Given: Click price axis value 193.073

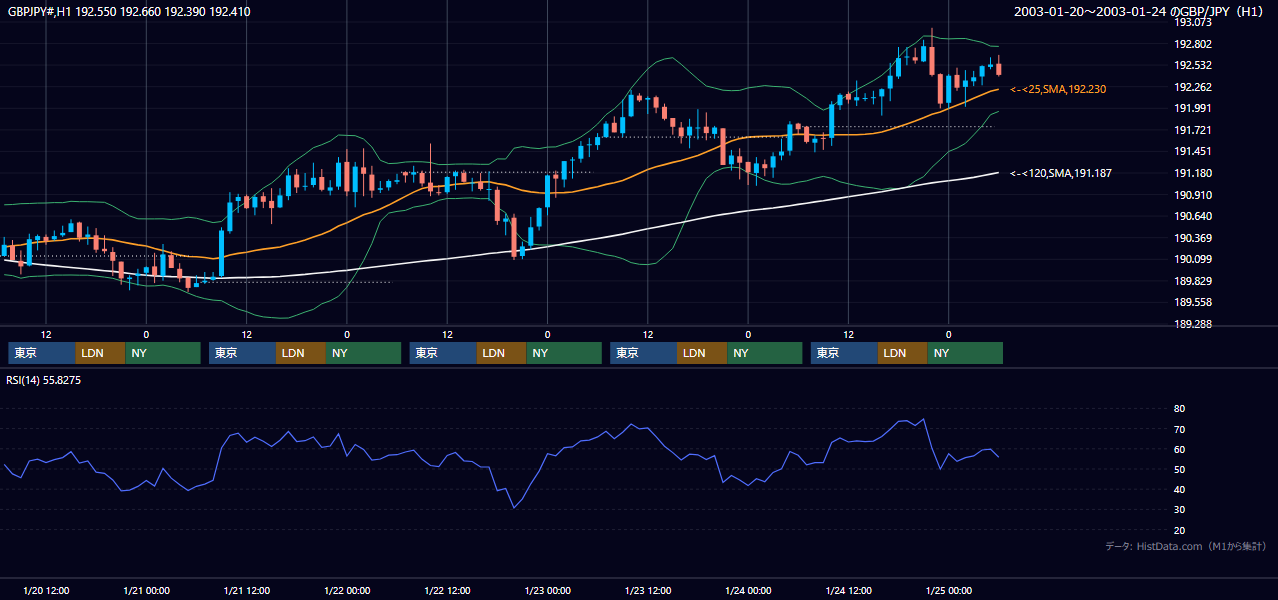Looking at the screenshot, I should (x=1193, y=22).
